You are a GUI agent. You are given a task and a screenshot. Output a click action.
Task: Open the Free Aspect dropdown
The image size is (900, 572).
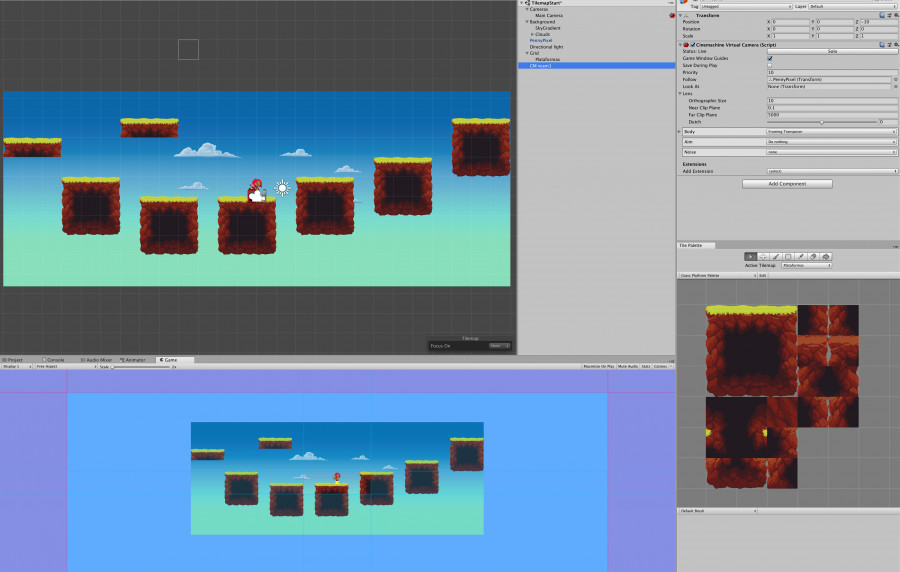[66, 366]
